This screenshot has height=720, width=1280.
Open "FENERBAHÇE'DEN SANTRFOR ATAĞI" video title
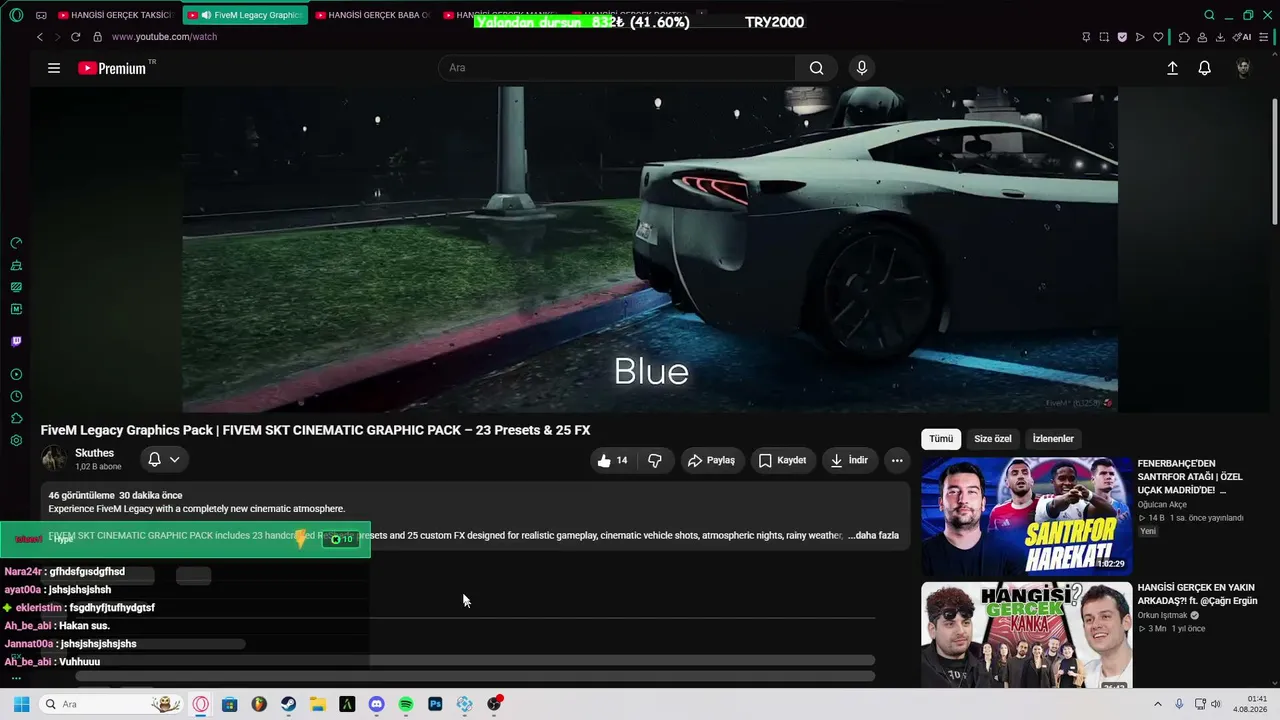(1190, 477)
